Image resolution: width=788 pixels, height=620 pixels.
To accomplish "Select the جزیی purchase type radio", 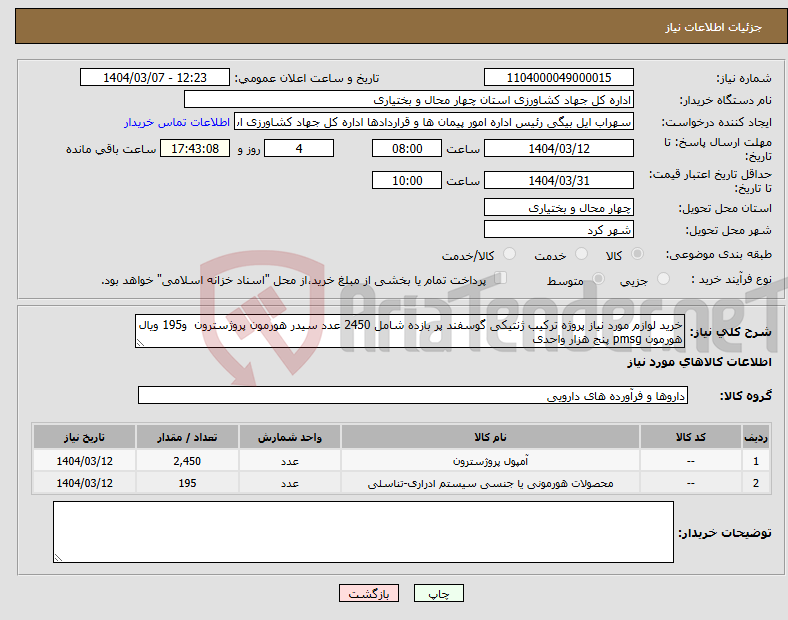I will click(x=663, y=279).
